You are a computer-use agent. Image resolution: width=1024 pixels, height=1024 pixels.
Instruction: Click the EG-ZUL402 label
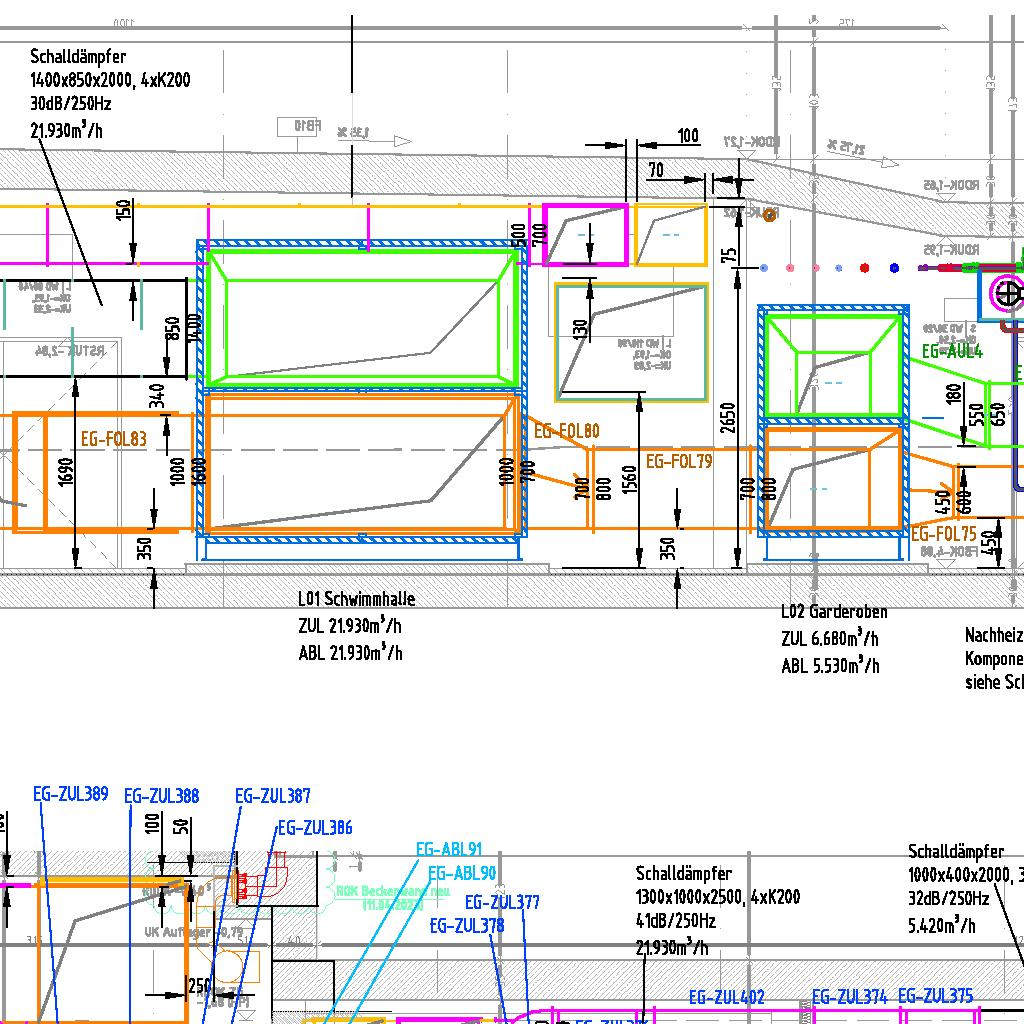pyautogui.click(x=726, y=997)
